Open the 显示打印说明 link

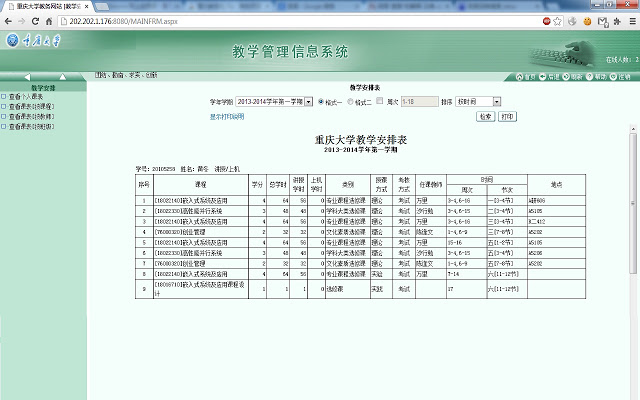[227, 117]
